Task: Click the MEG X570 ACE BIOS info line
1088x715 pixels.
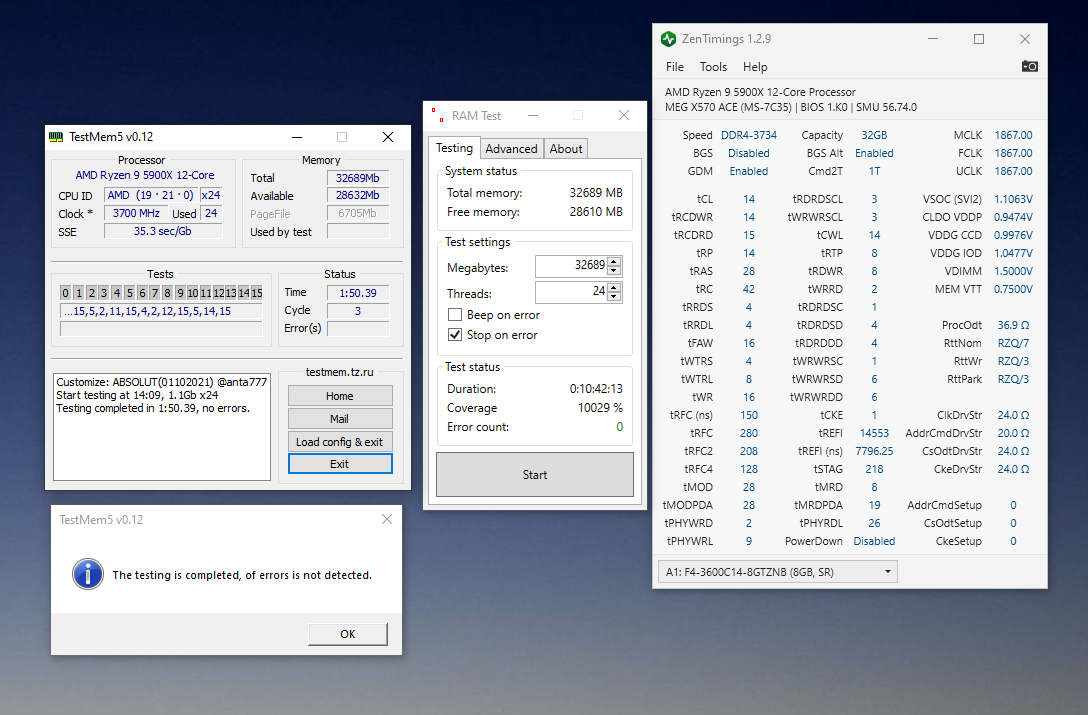Action: (x=791, y=107)
